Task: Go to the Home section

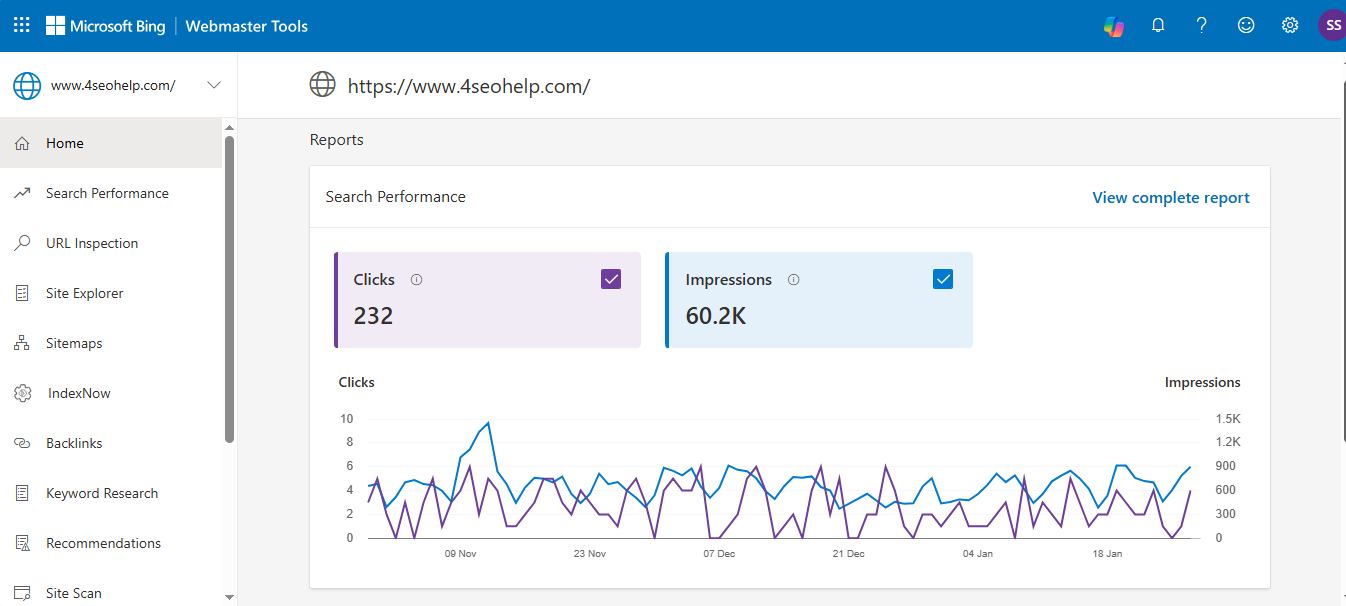Action: [67, 142]
